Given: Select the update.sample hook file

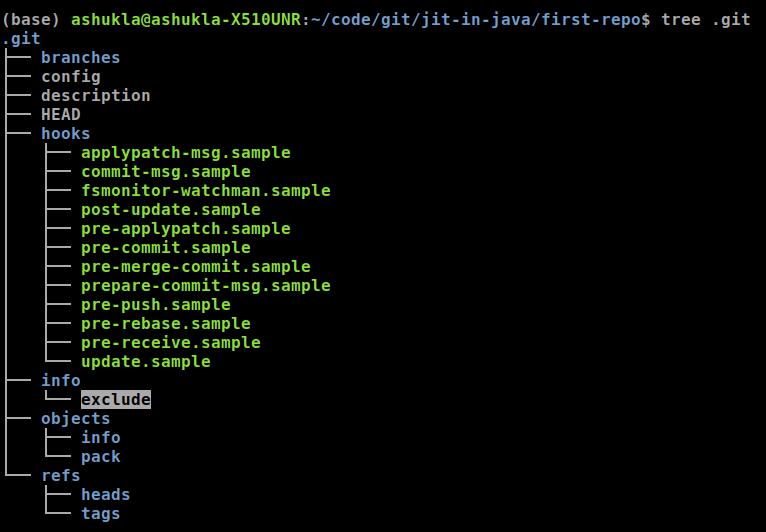Looking at the screenshot, I should coord(145,362).
